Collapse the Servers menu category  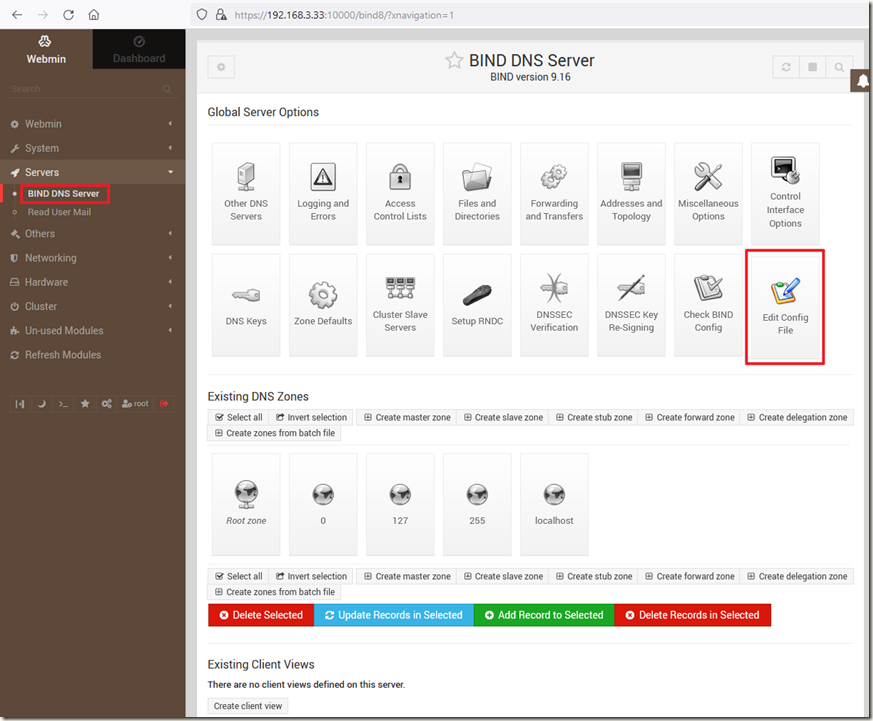point(92,172)
